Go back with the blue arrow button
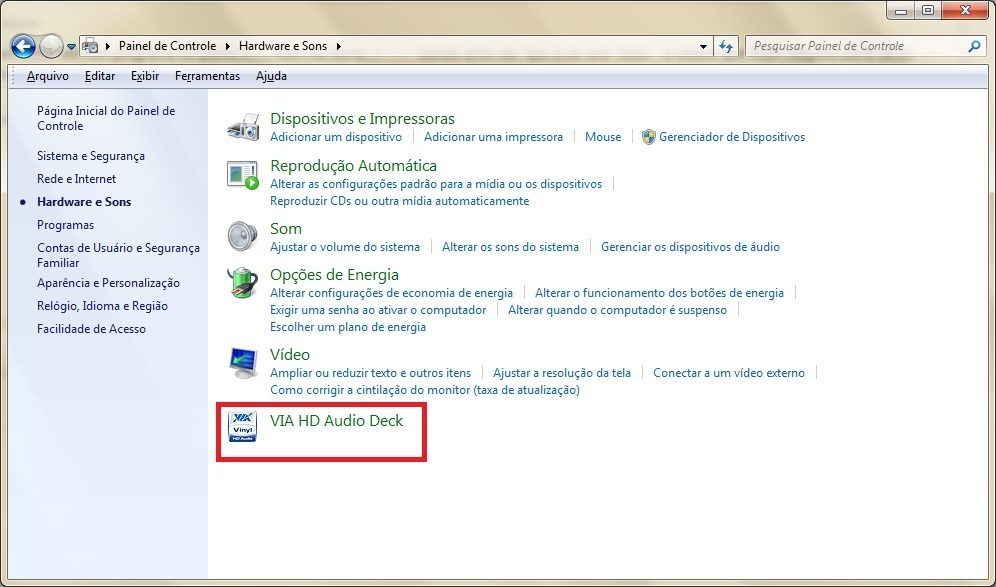The height and width of the screenshot is (587, 996). (23, 46)
